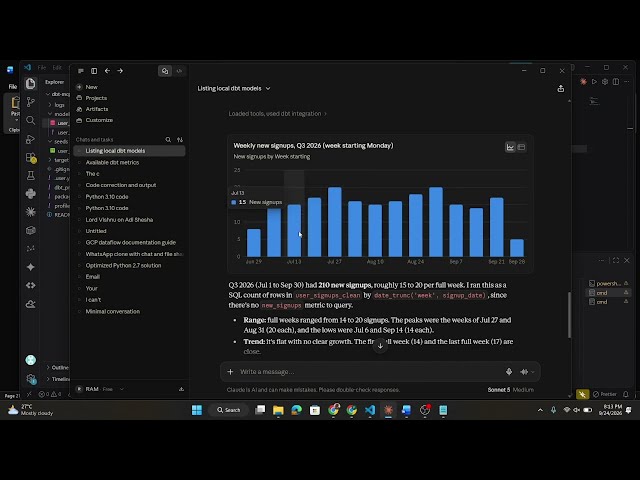The height and width of the screenshot is (480, 640).
Task: Open the Lord Vishnu on Adi Shesha chat
Action: click(119, 220)
